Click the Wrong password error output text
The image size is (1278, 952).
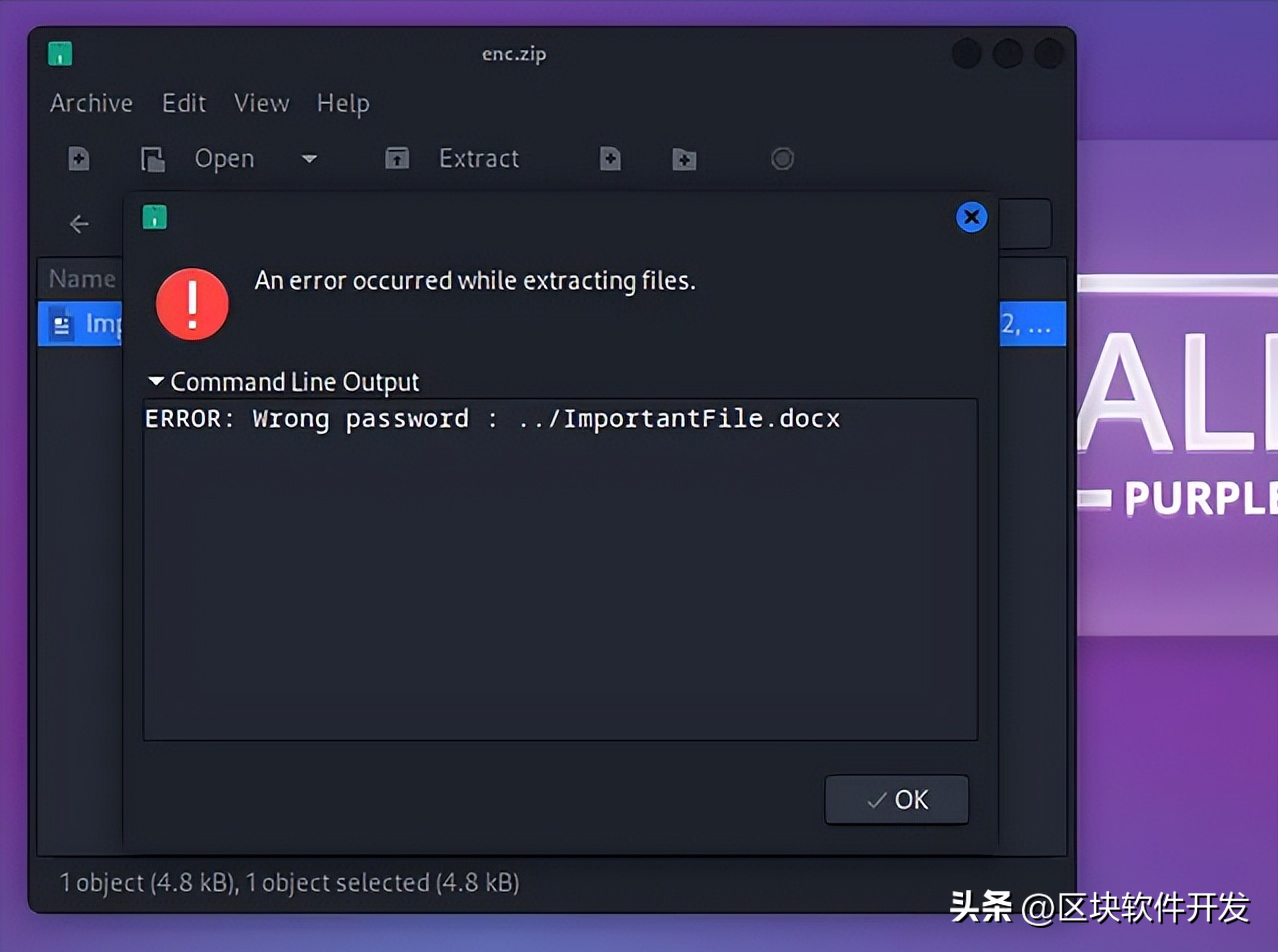pyautogui.click(x=492, y=419)
